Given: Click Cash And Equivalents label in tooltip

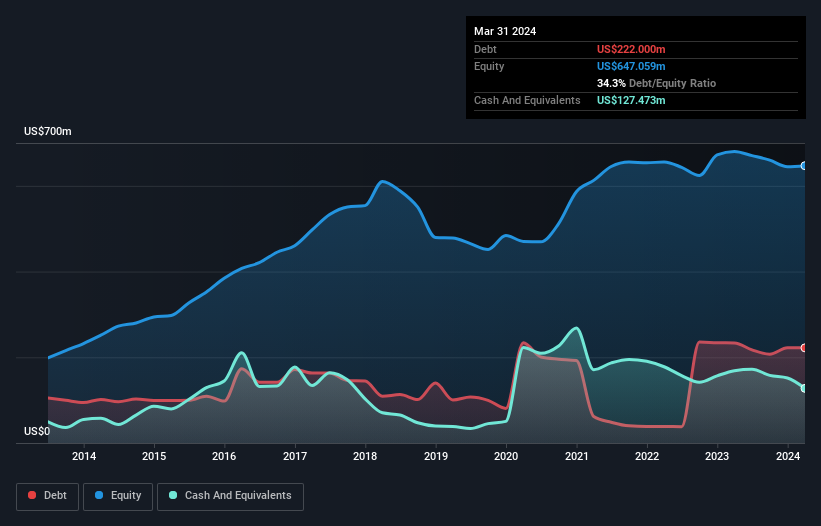Looking at the screenshot, I should coord(527,100).
